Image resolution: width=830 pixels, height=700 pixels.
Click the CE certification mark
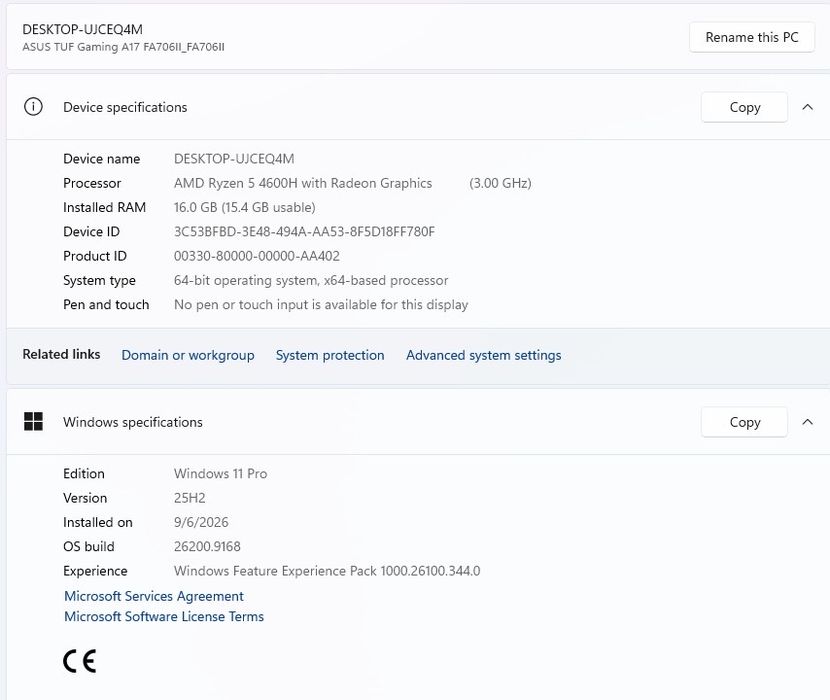click(80, 661)
